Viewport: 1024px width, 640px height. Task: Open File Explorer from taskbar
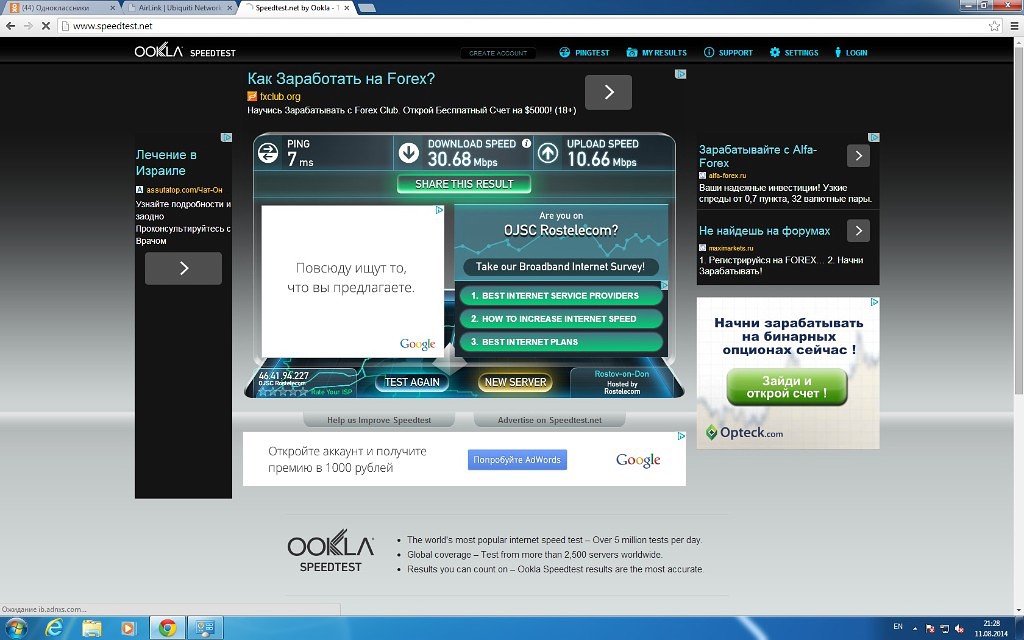[91, 628]
